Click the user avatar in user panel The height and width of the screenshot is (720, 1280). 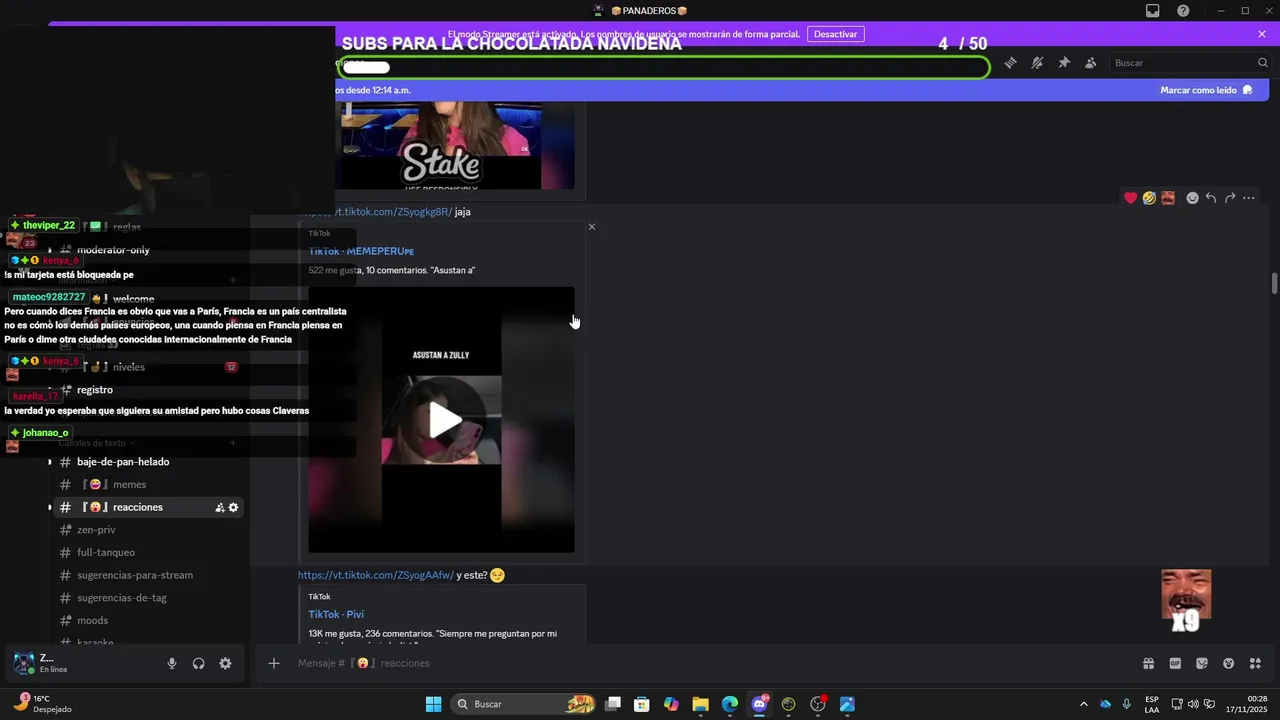point(23,663)
